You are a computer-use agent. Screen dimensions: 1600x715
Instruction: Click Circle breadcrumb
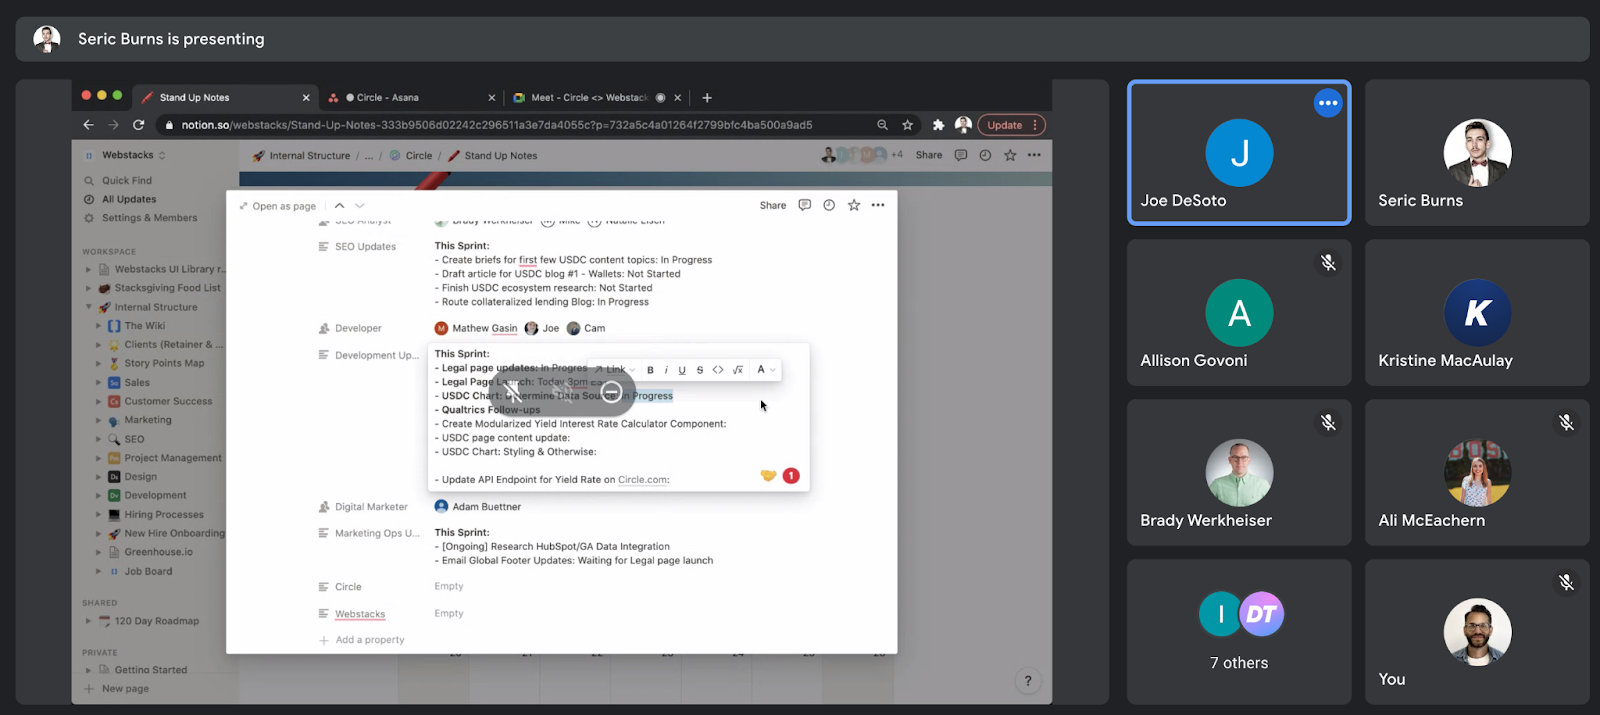coord(411,156)
